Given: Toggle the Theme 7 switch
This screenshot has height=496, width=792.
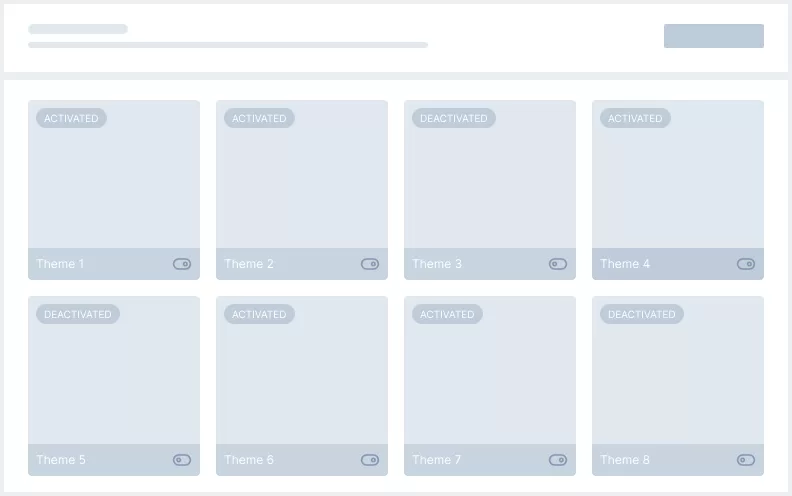Looking at the screenshot, I should pos(558,460).
